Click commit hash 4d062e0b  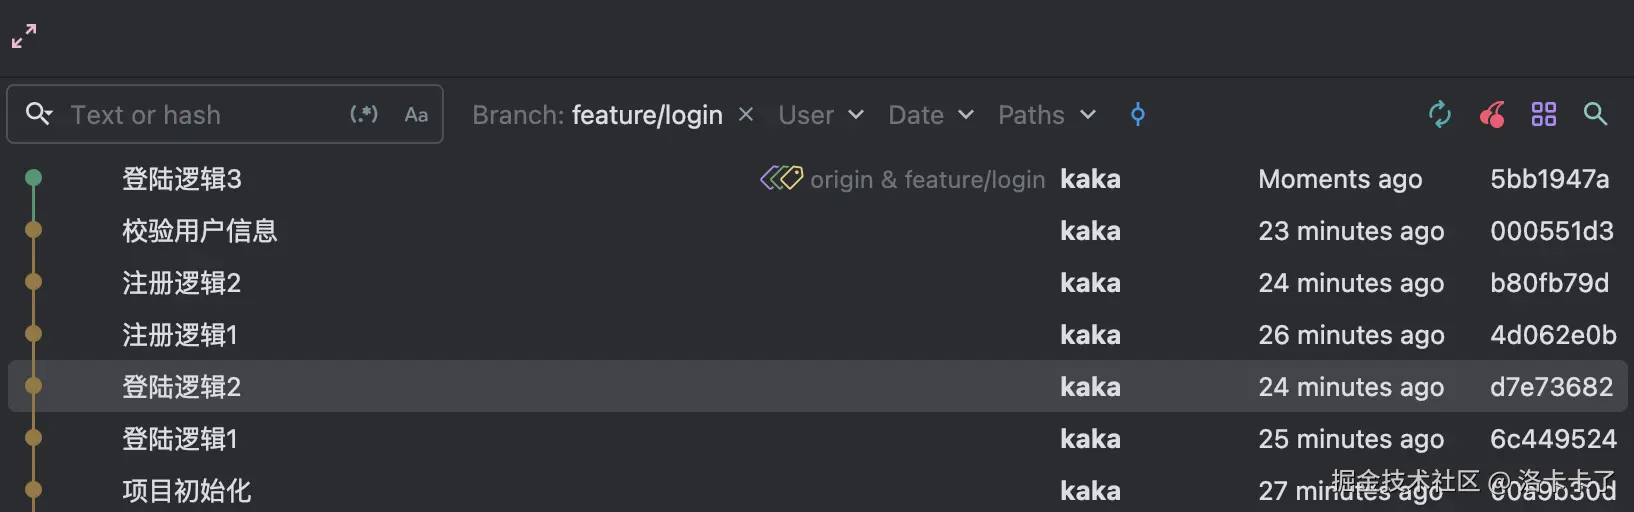click(x=1552, y=335)
